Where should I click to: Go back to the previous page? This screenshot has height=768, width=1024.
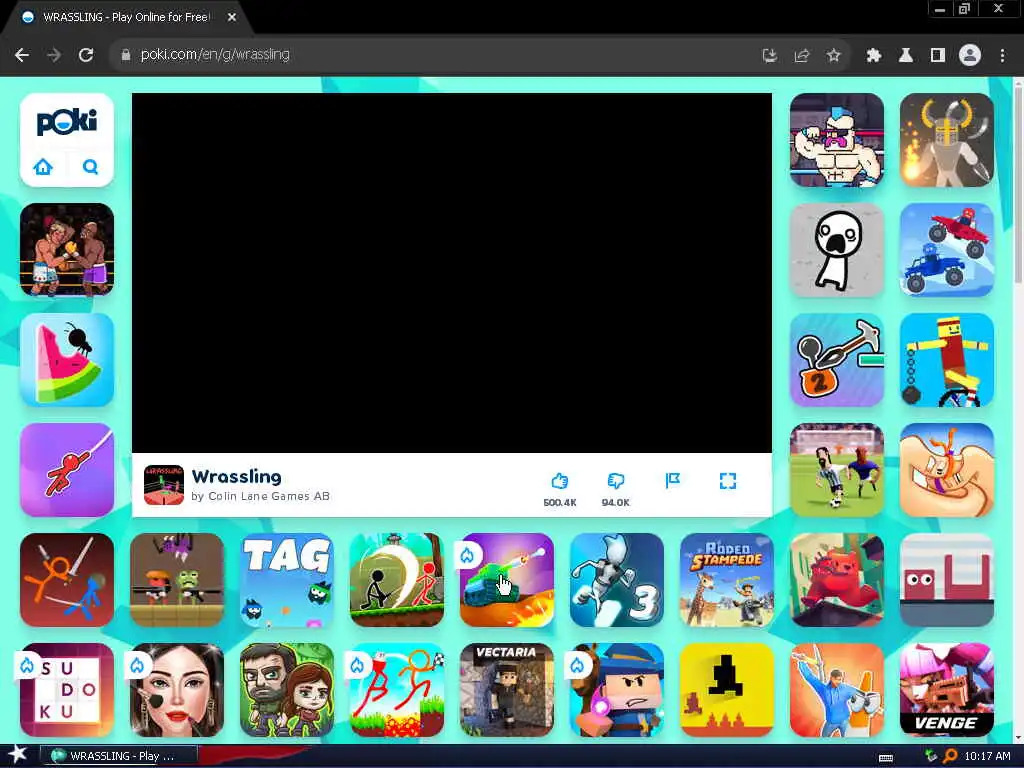[x=22, y=55]
